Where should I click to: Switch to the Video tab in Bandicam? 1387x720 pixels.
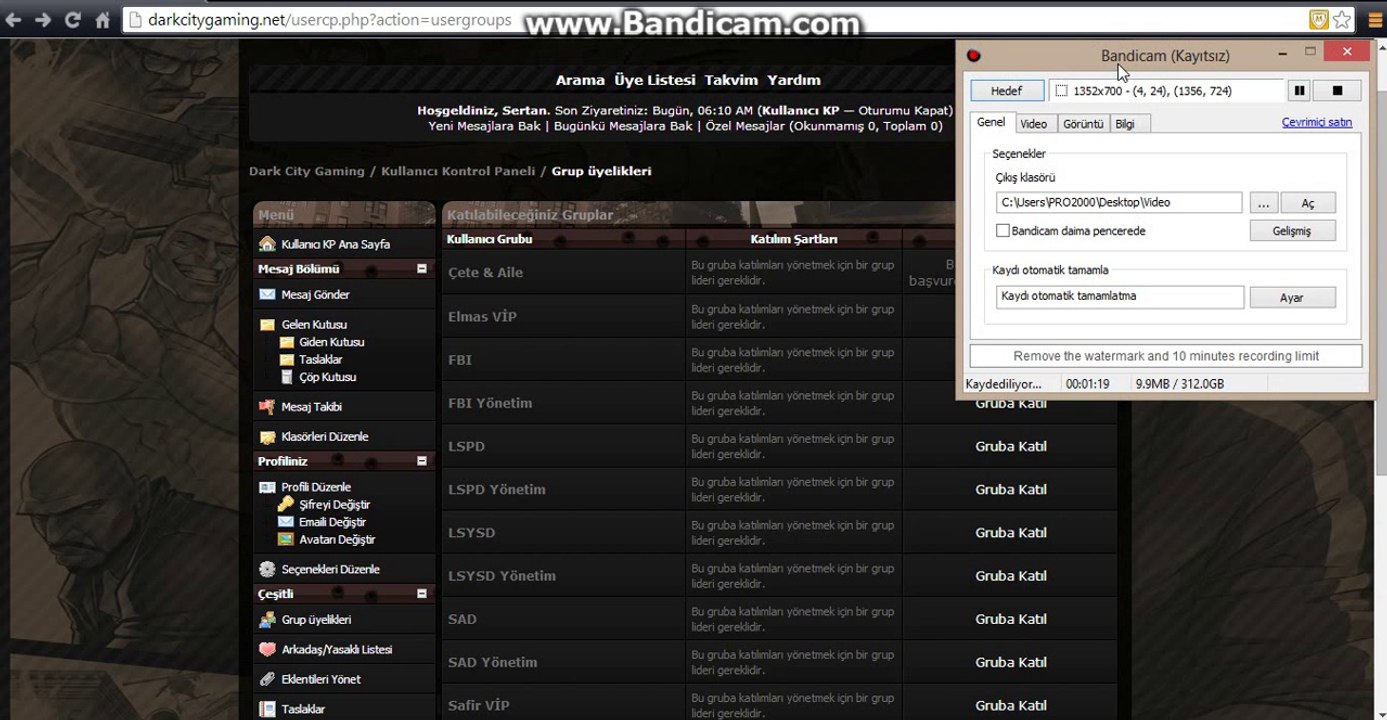pos(1034,123)
